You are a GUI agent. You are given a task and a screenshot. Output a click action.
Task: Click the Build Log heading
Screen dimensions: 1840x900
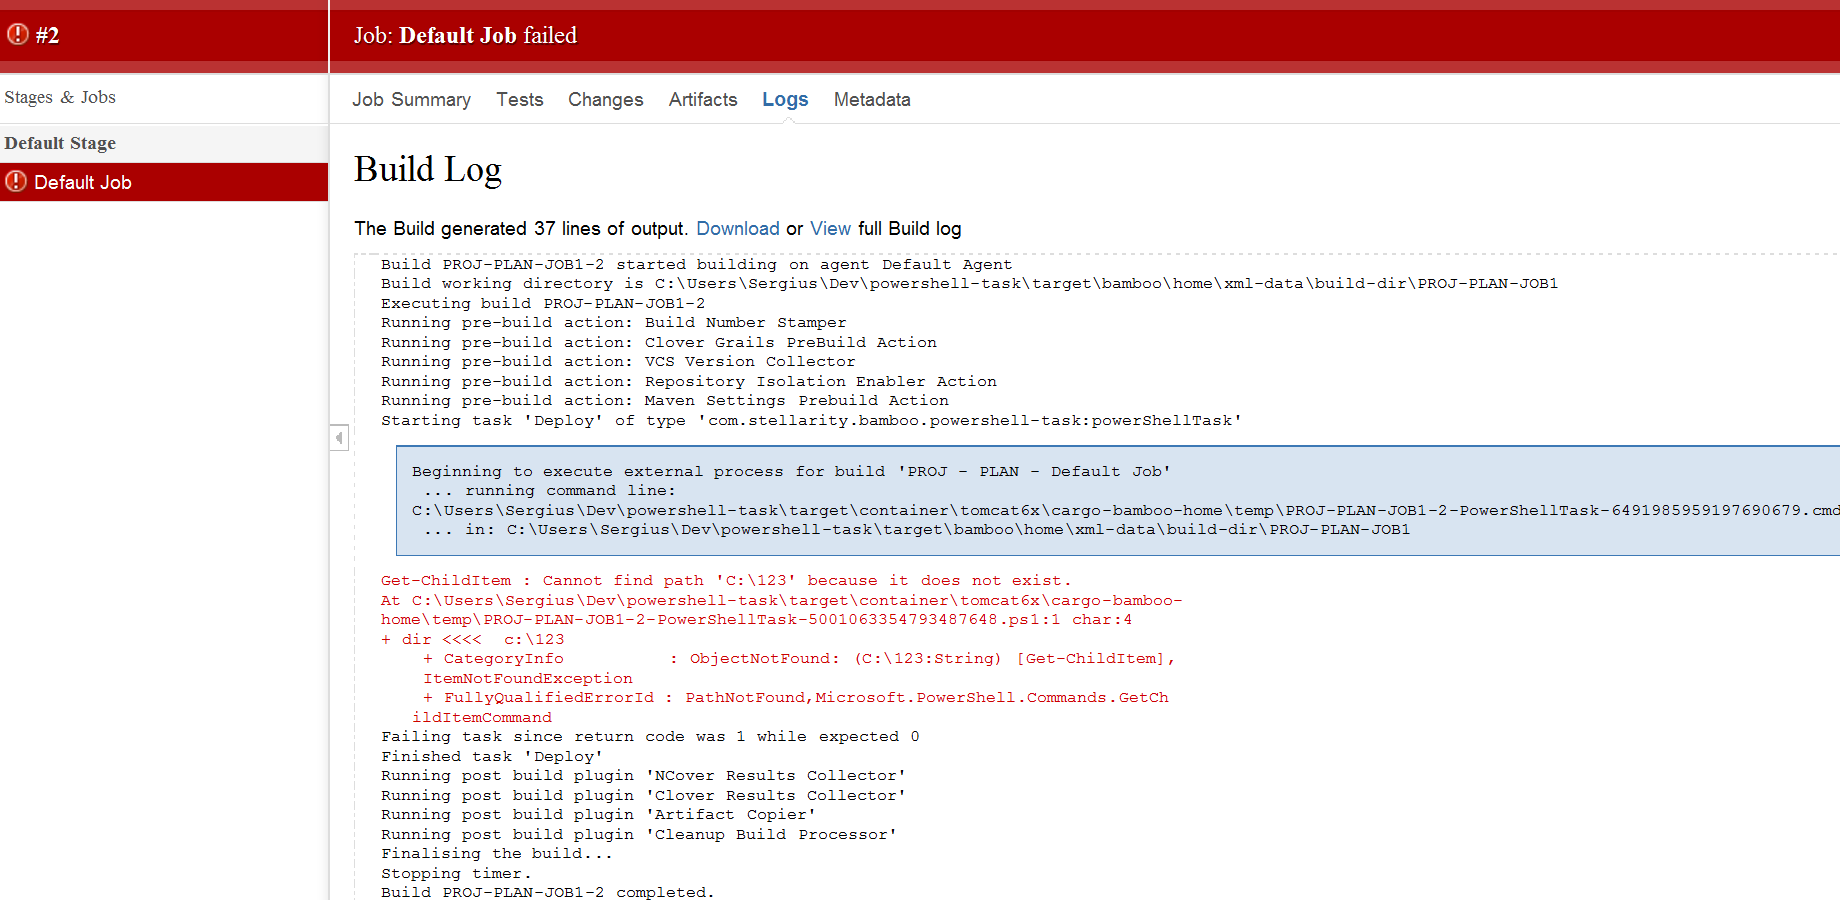tap(427, 170)
